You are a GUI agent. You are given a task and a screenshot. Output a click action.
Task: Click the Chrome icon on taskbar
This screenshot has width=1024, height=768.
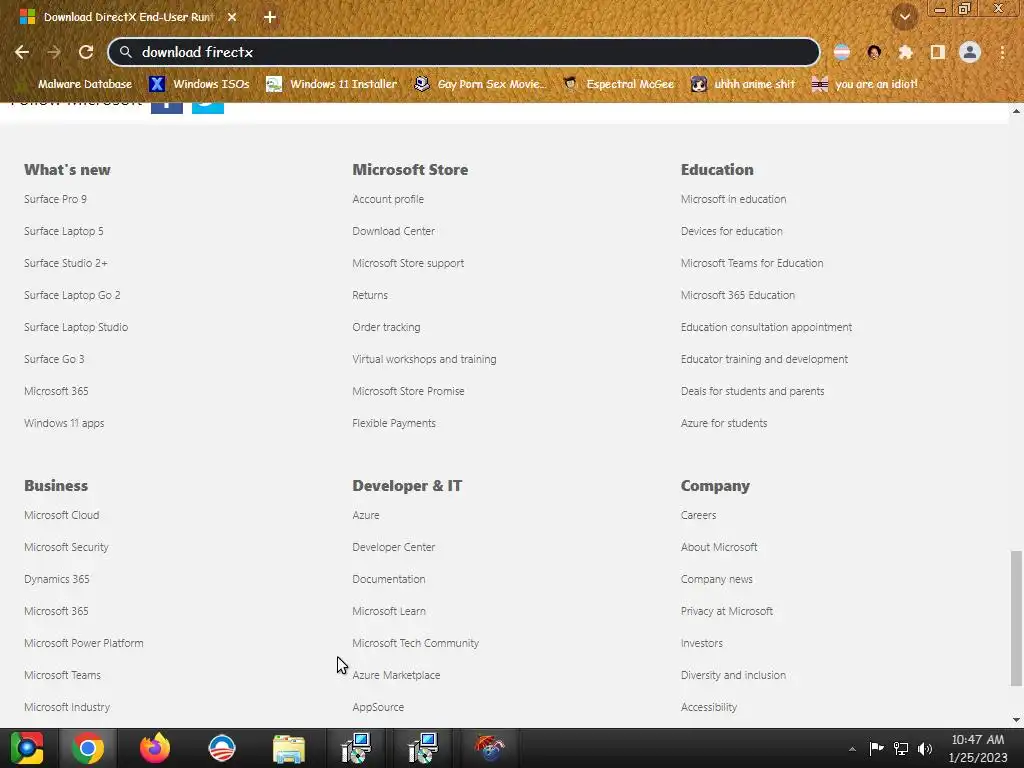pos(88,748)
